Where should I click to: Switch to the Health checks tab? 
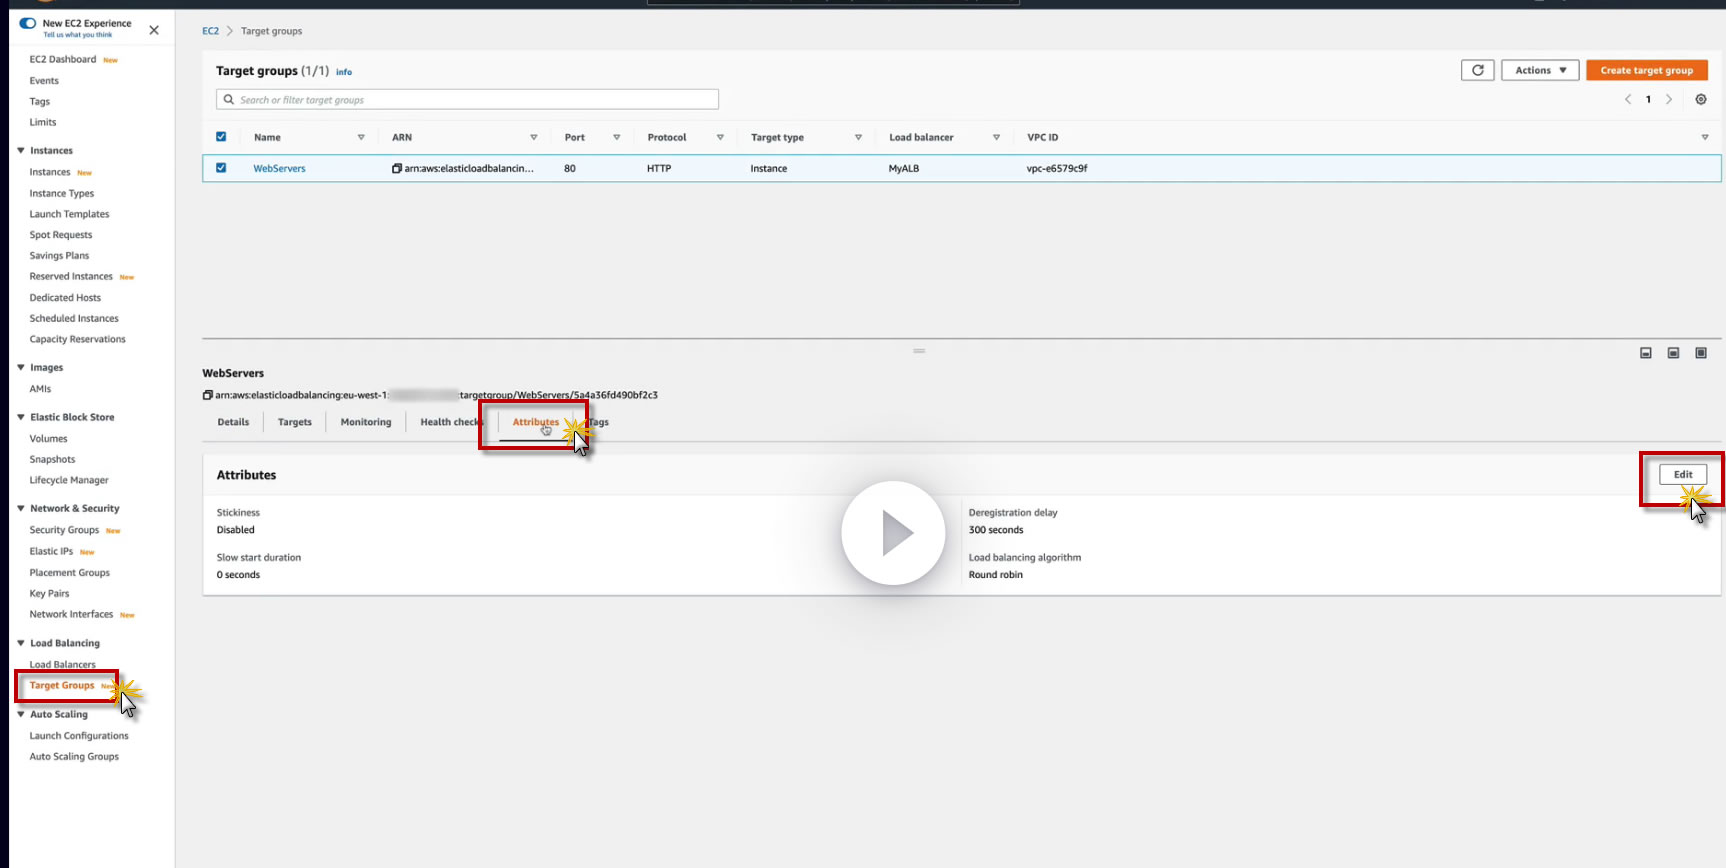coord(451,422)
